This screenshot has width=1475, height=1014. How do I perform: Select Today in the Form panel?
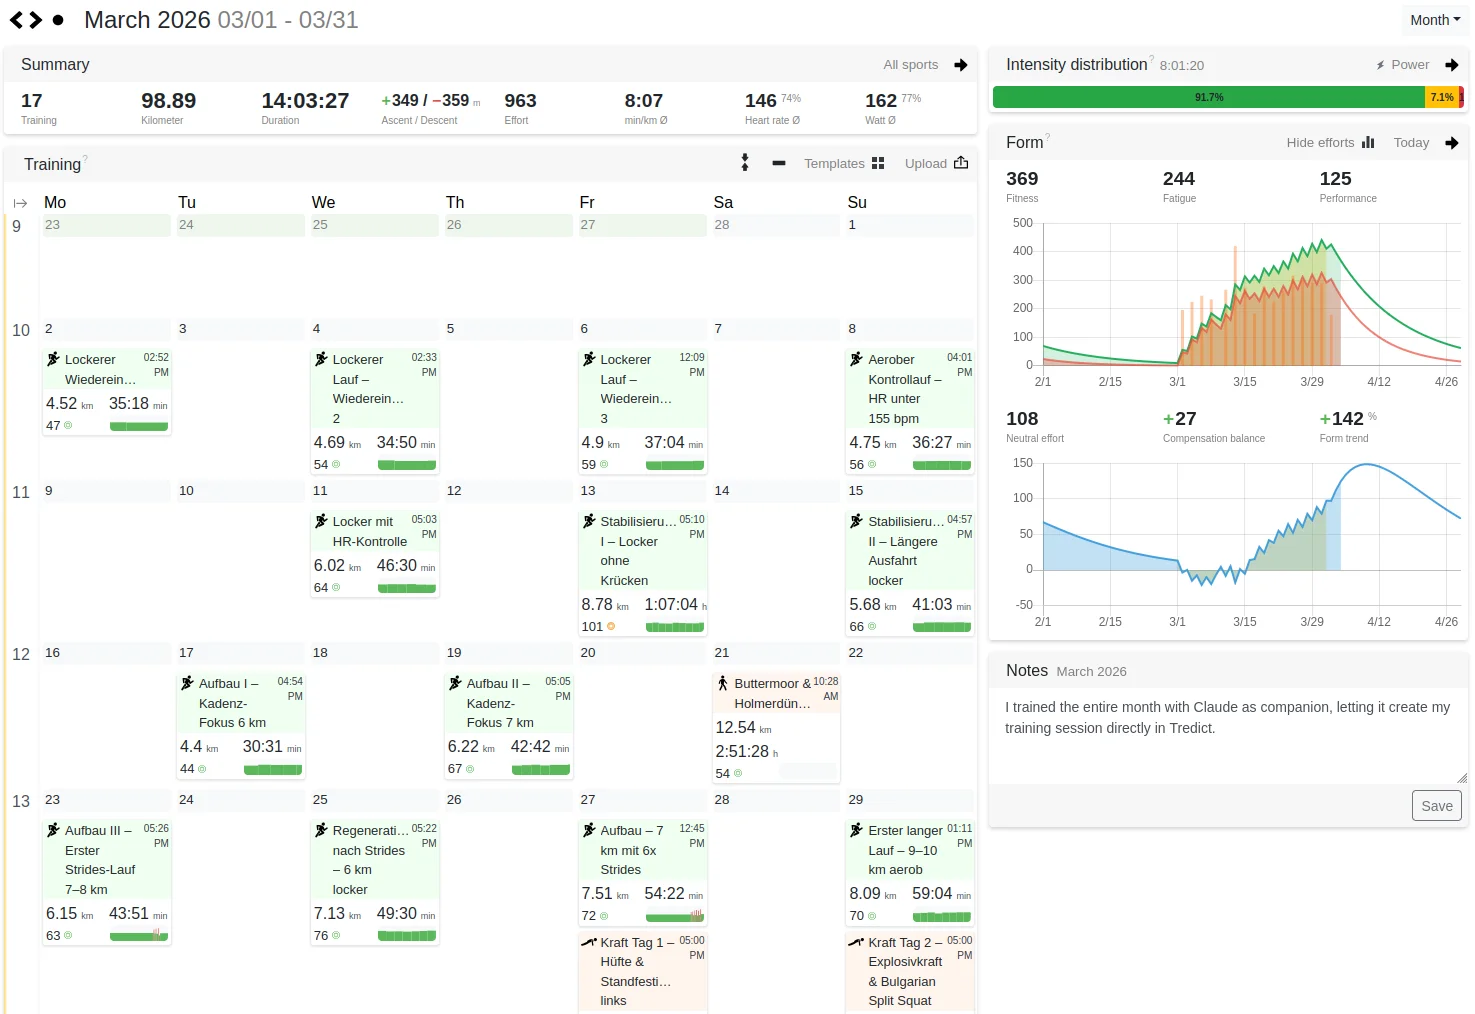coord(1411,143)
